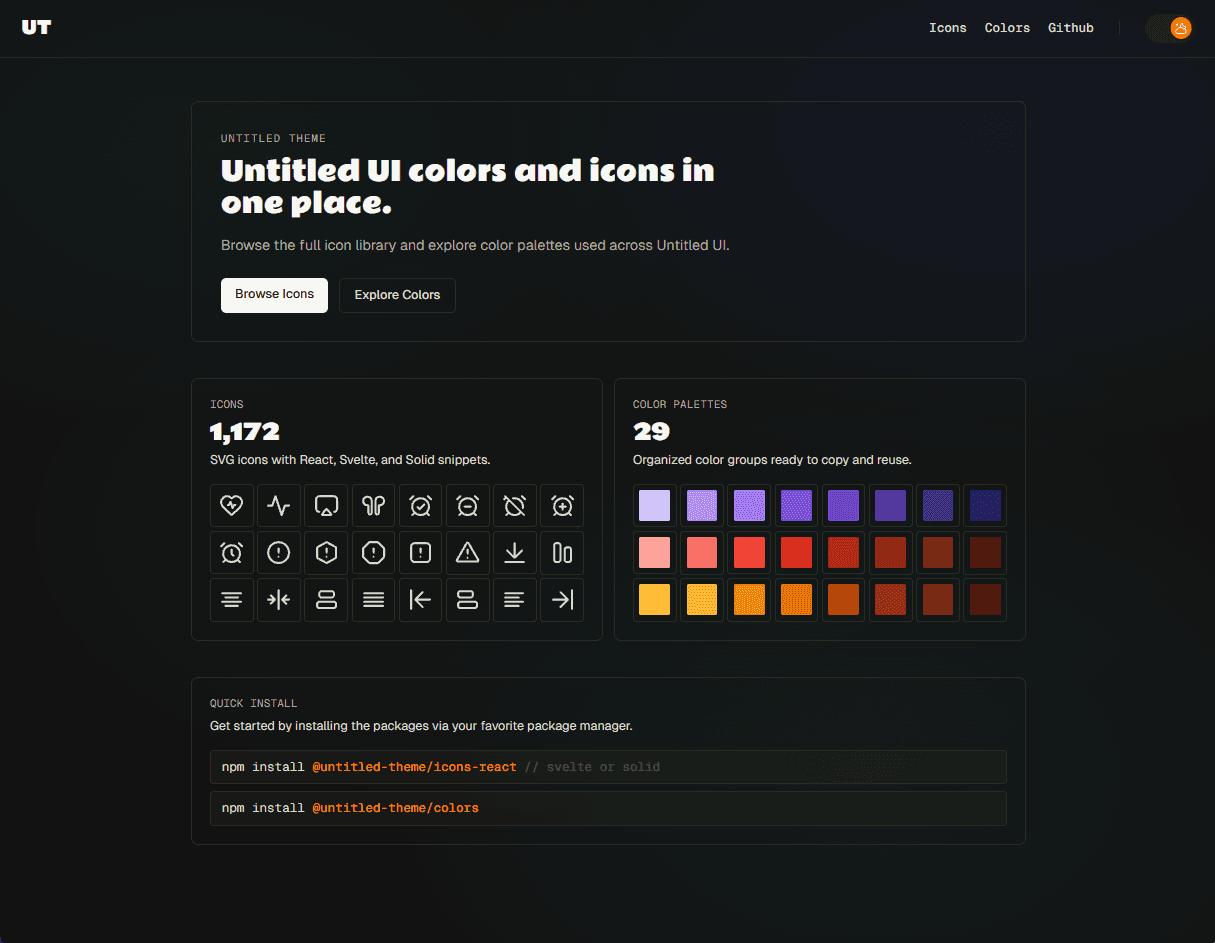The height and width of the screenshot is (943, 1215).
Task: Go to Colors in top navigation
Action: click(1007, 28)
